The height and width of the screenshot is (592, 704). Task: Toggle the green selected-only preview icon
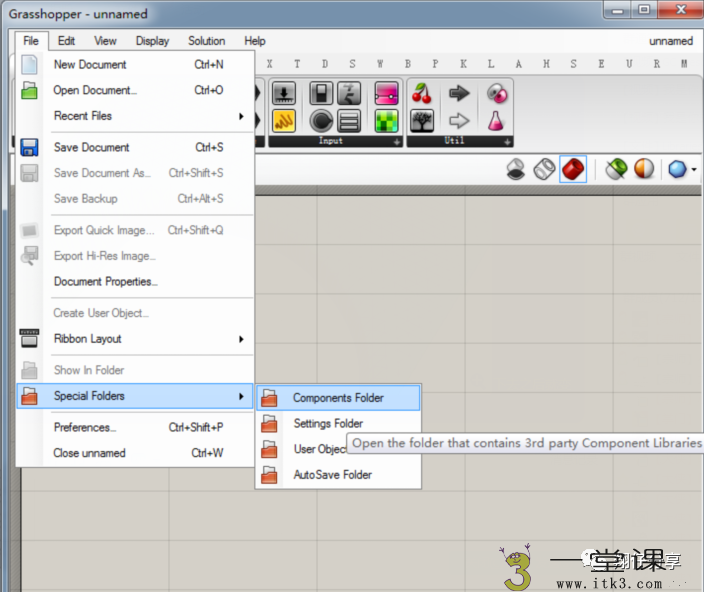[x=616, y=169]
